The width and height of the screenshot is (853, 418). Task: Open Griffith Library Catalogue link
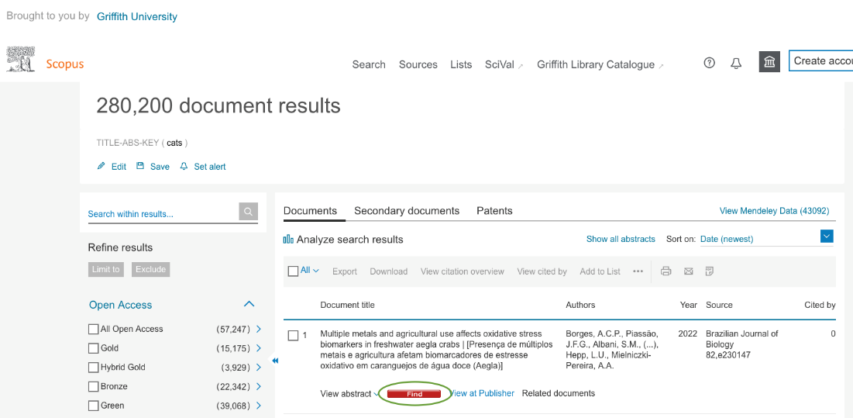click(x=600, y=65)
